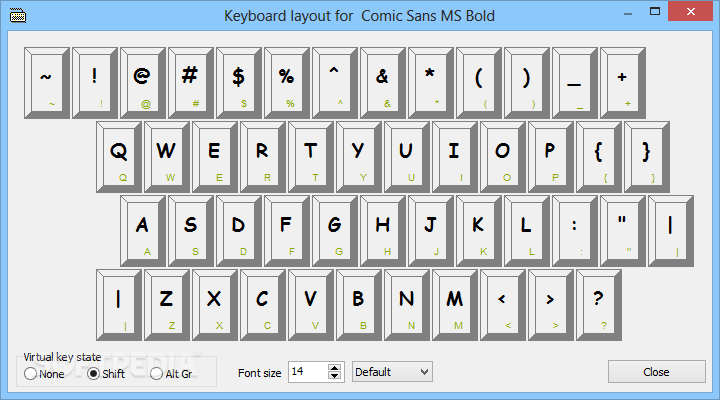
Task: Click the left curly brace { key
Action: tap(599, 157)
